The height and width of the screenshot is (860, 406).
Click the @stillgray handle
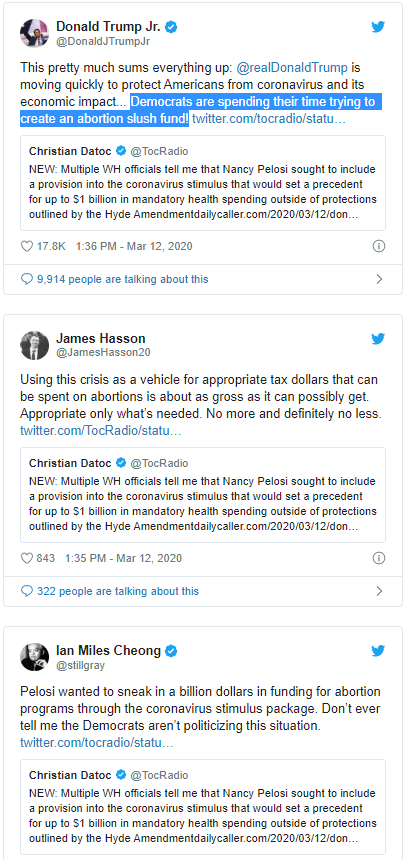point(81,666)
